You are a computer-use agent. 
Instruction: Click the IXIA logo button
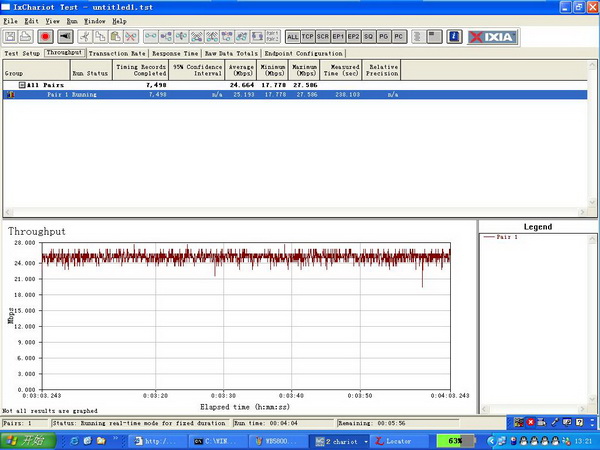tap(491, 36)
